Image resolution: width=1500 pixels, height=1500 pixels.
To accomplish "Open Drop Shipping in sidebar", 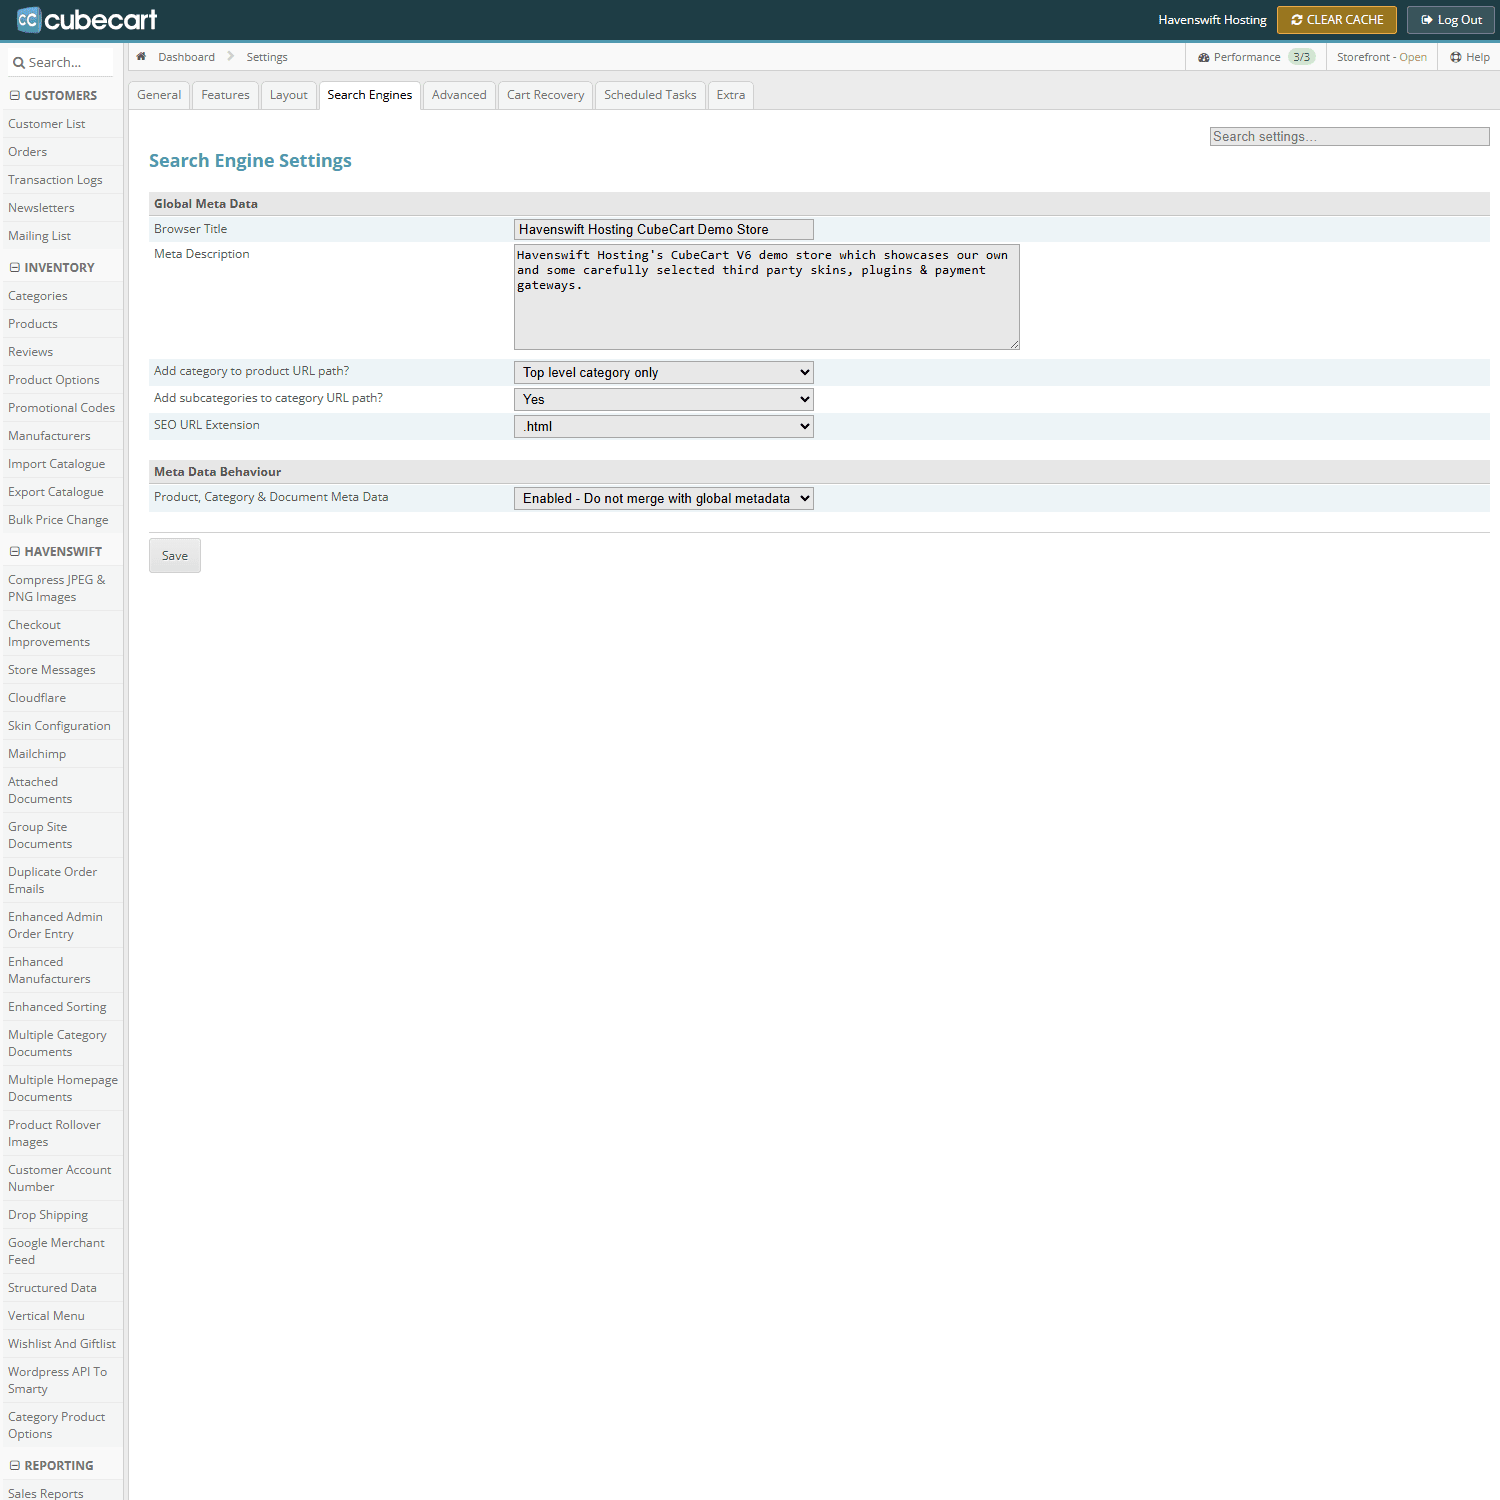I will click(48, 1215).
